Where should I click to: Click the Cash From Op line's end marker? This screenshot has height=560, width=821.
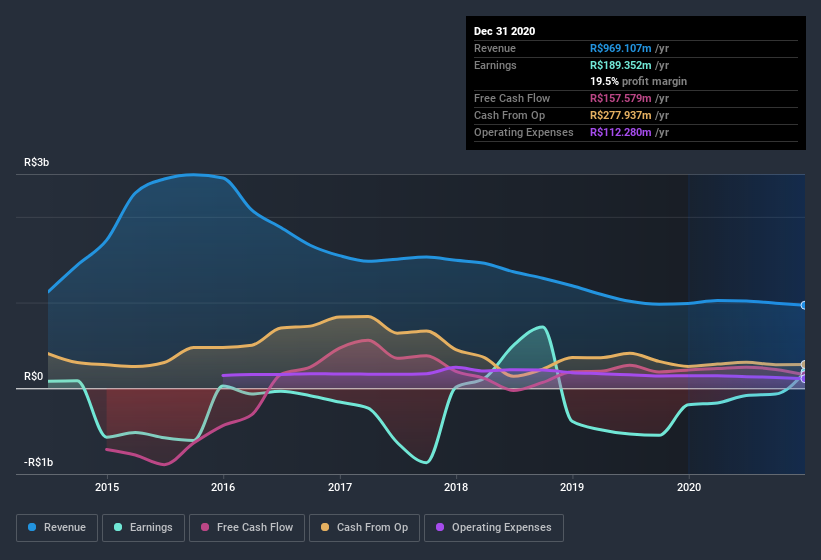(x=804, y=365)
